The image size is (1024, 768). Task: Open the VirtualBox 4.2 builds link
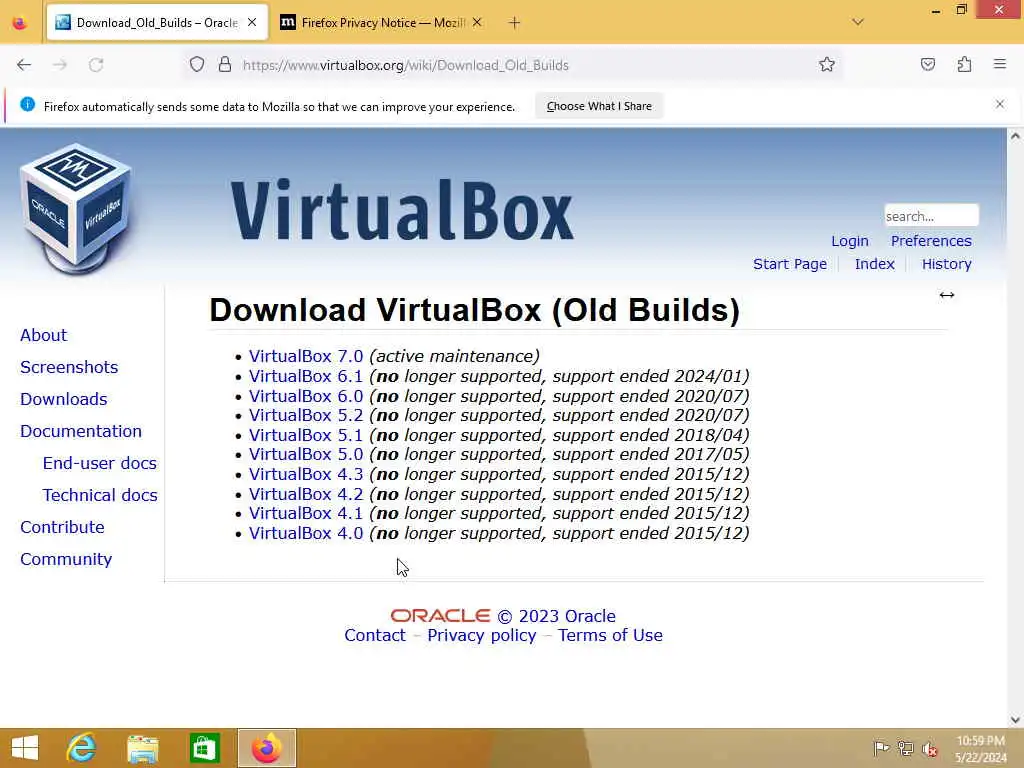click(x=306, y=494)
